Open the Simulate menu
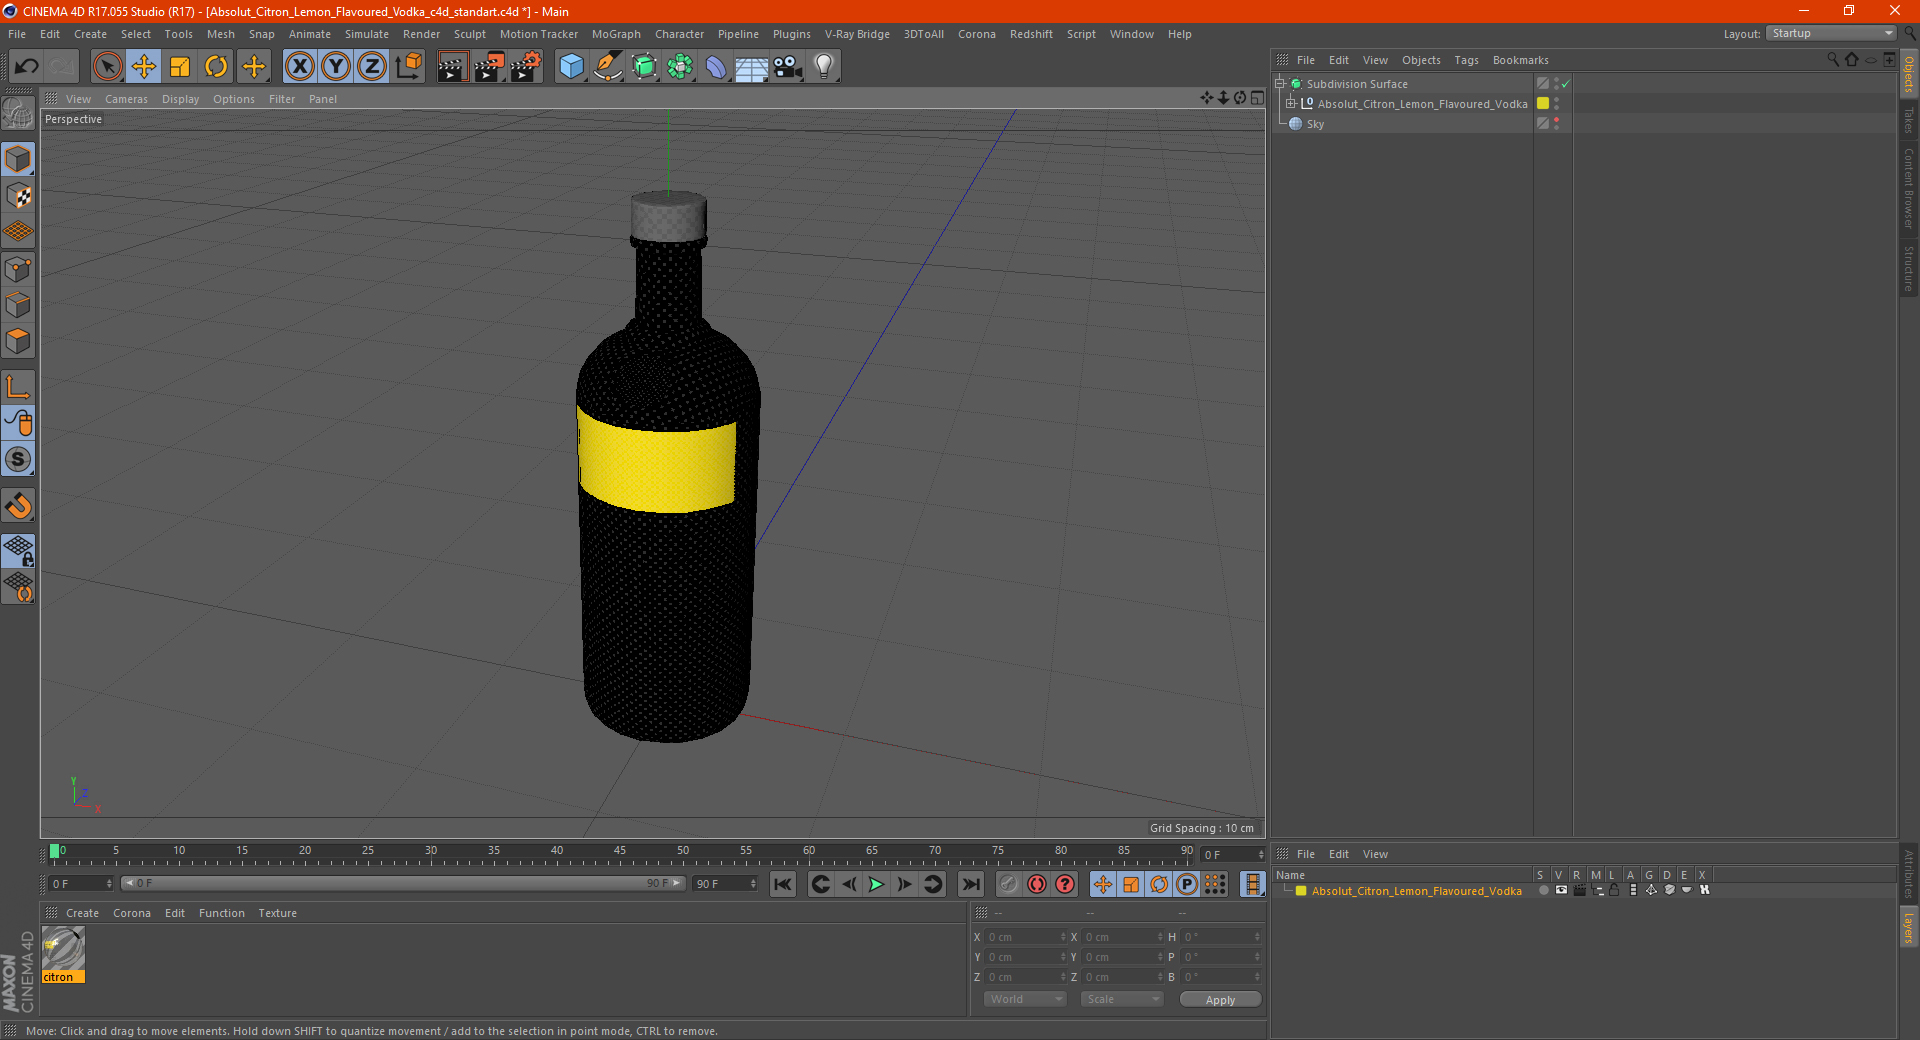This screenshot has width=1920, height=1040. (x=367, y=34)
